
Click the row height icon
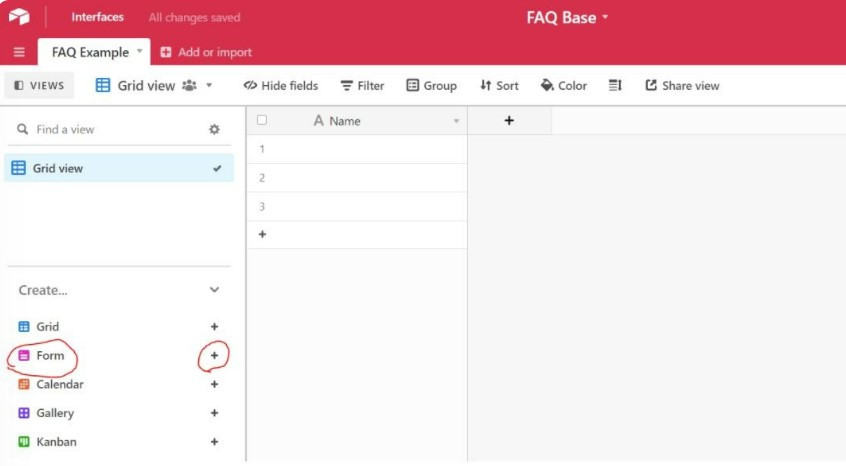click(615, 86)
